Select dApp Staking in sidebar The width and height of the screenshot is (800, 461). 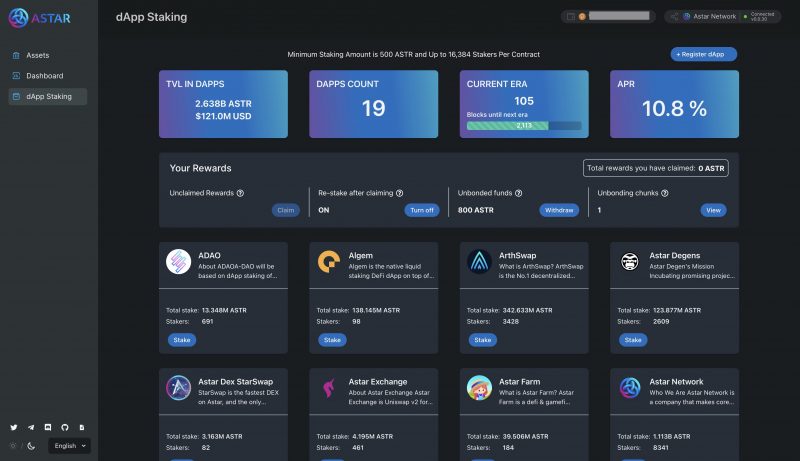[47, 96]
